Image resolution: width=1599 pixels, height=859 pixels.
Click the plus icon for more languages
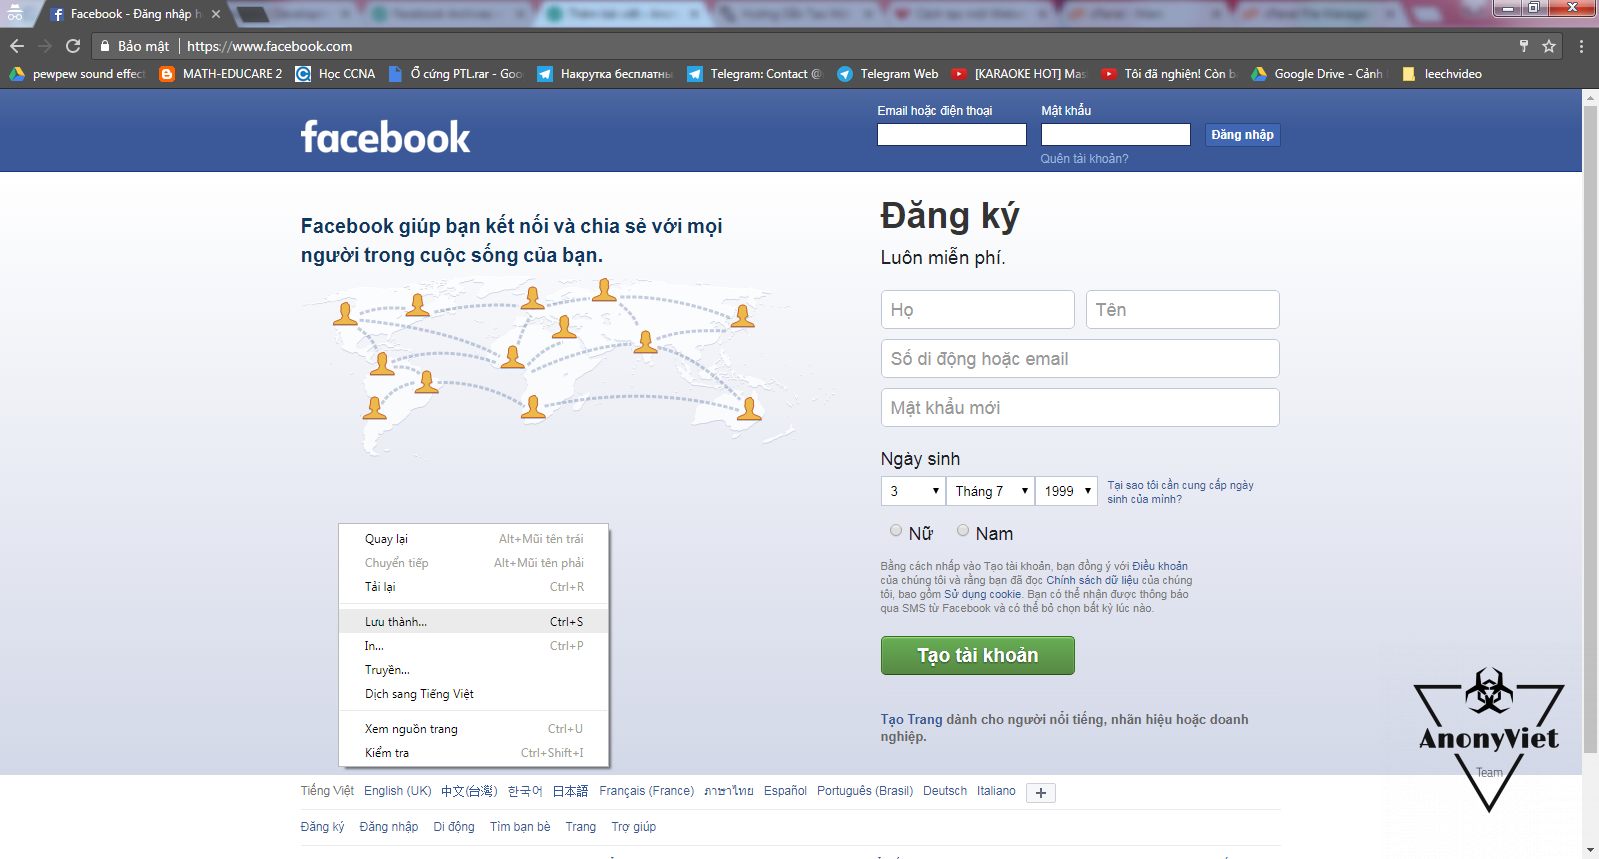(x=1041, y=793)
